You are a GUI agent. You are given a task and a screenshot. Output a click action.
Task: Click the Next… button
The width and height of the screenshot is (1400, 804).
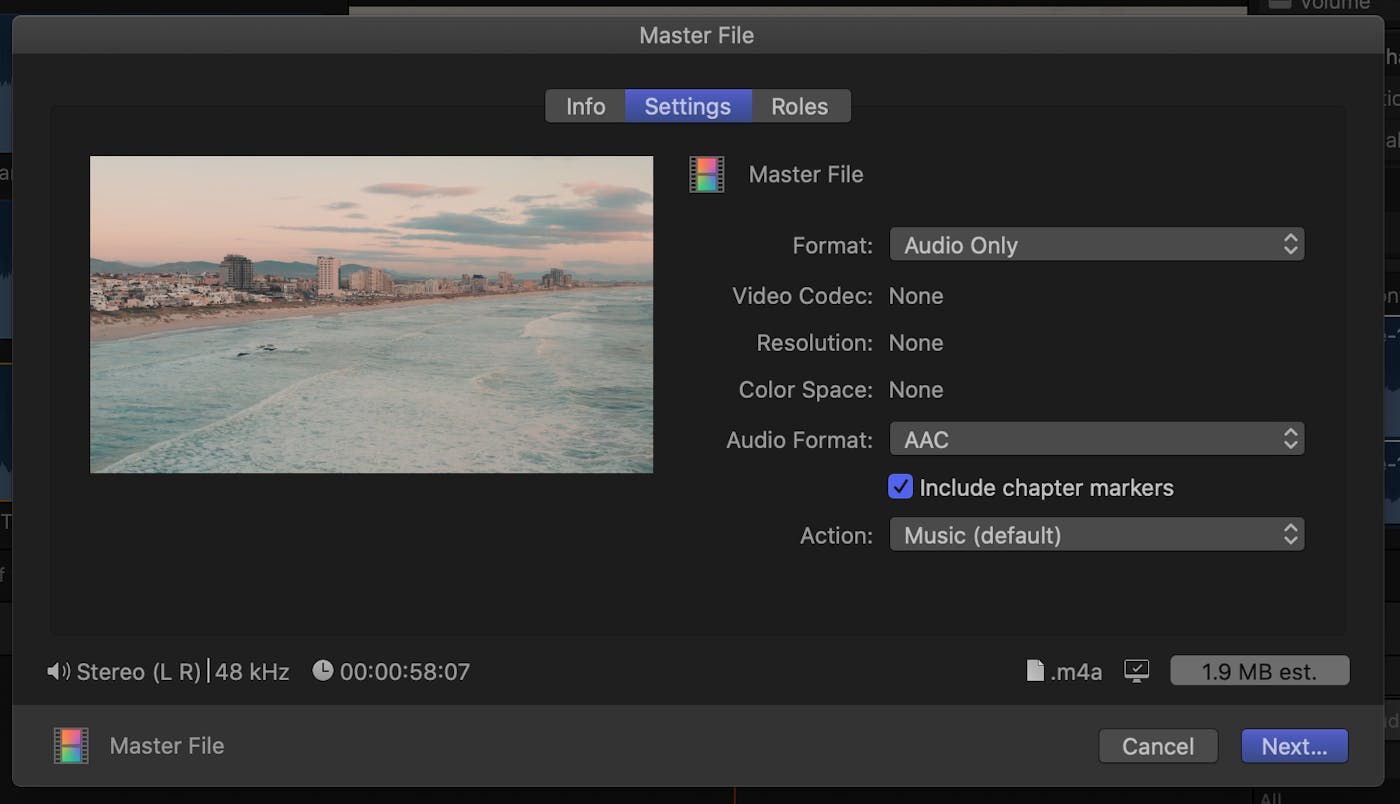(x=1295, y=746)
